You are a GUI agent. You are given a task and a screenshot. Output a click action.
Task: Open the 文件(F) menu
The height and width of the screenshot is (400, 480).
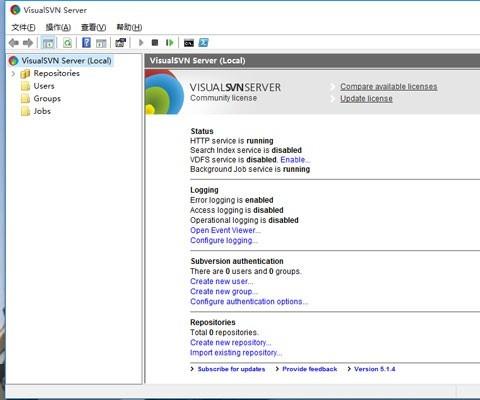[23, 27]
